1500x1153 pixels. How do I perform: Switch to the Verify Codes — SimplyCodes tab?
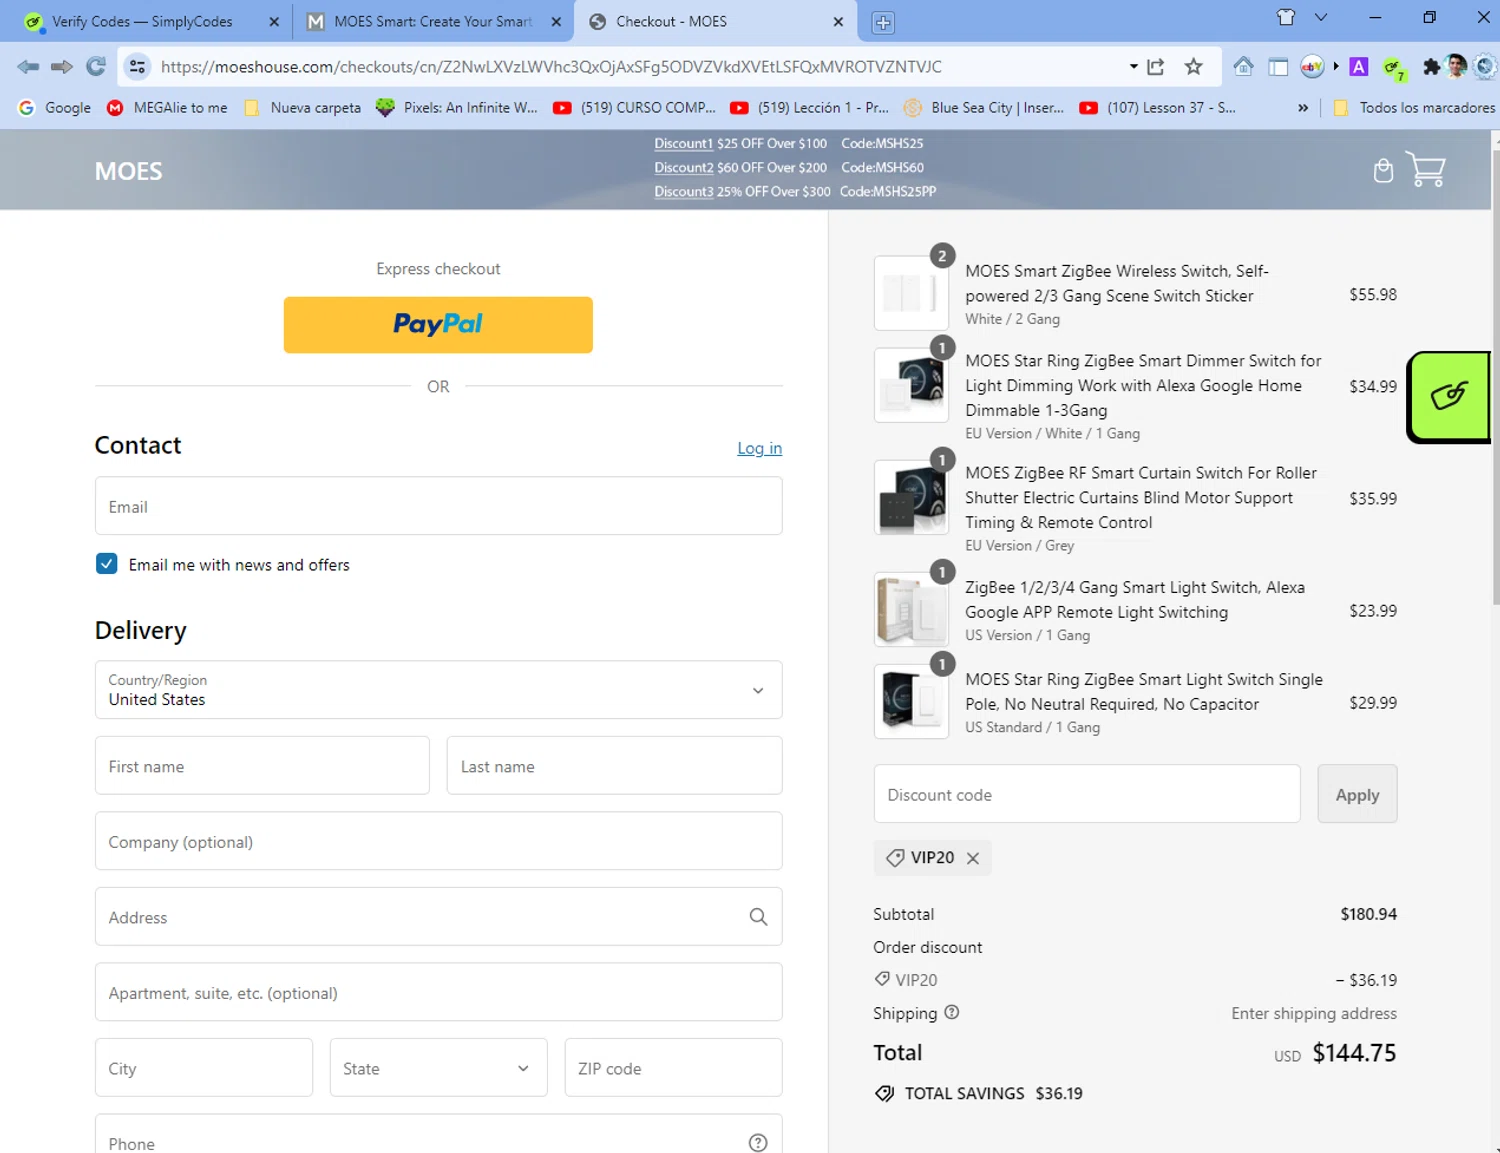pos(142,21)
